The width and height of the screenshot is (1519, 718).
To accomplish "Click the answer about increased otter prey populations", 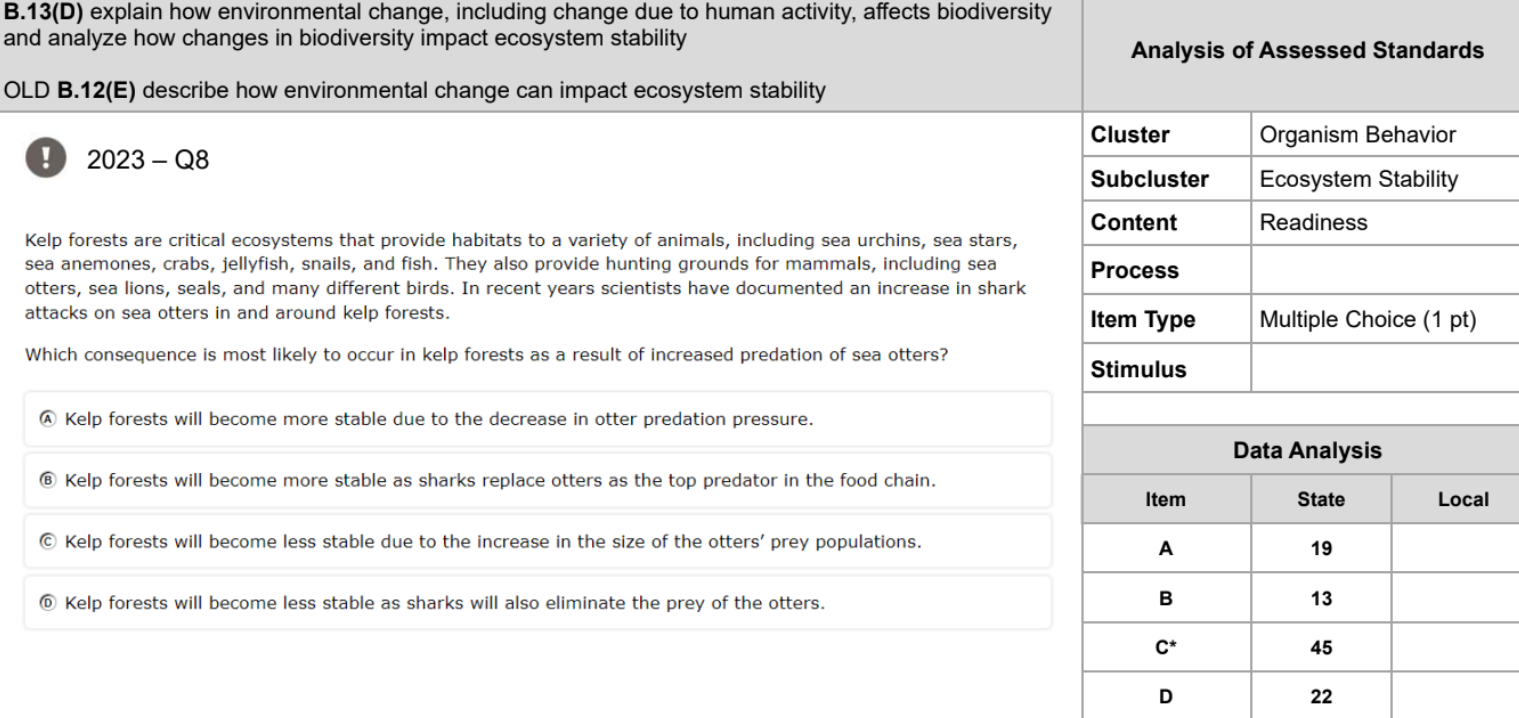I will tap(538, 542).
